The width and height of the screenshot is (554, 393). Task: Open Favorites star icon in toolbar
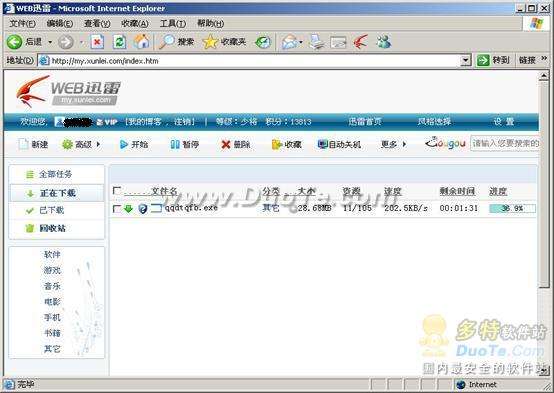click(211, 42)
